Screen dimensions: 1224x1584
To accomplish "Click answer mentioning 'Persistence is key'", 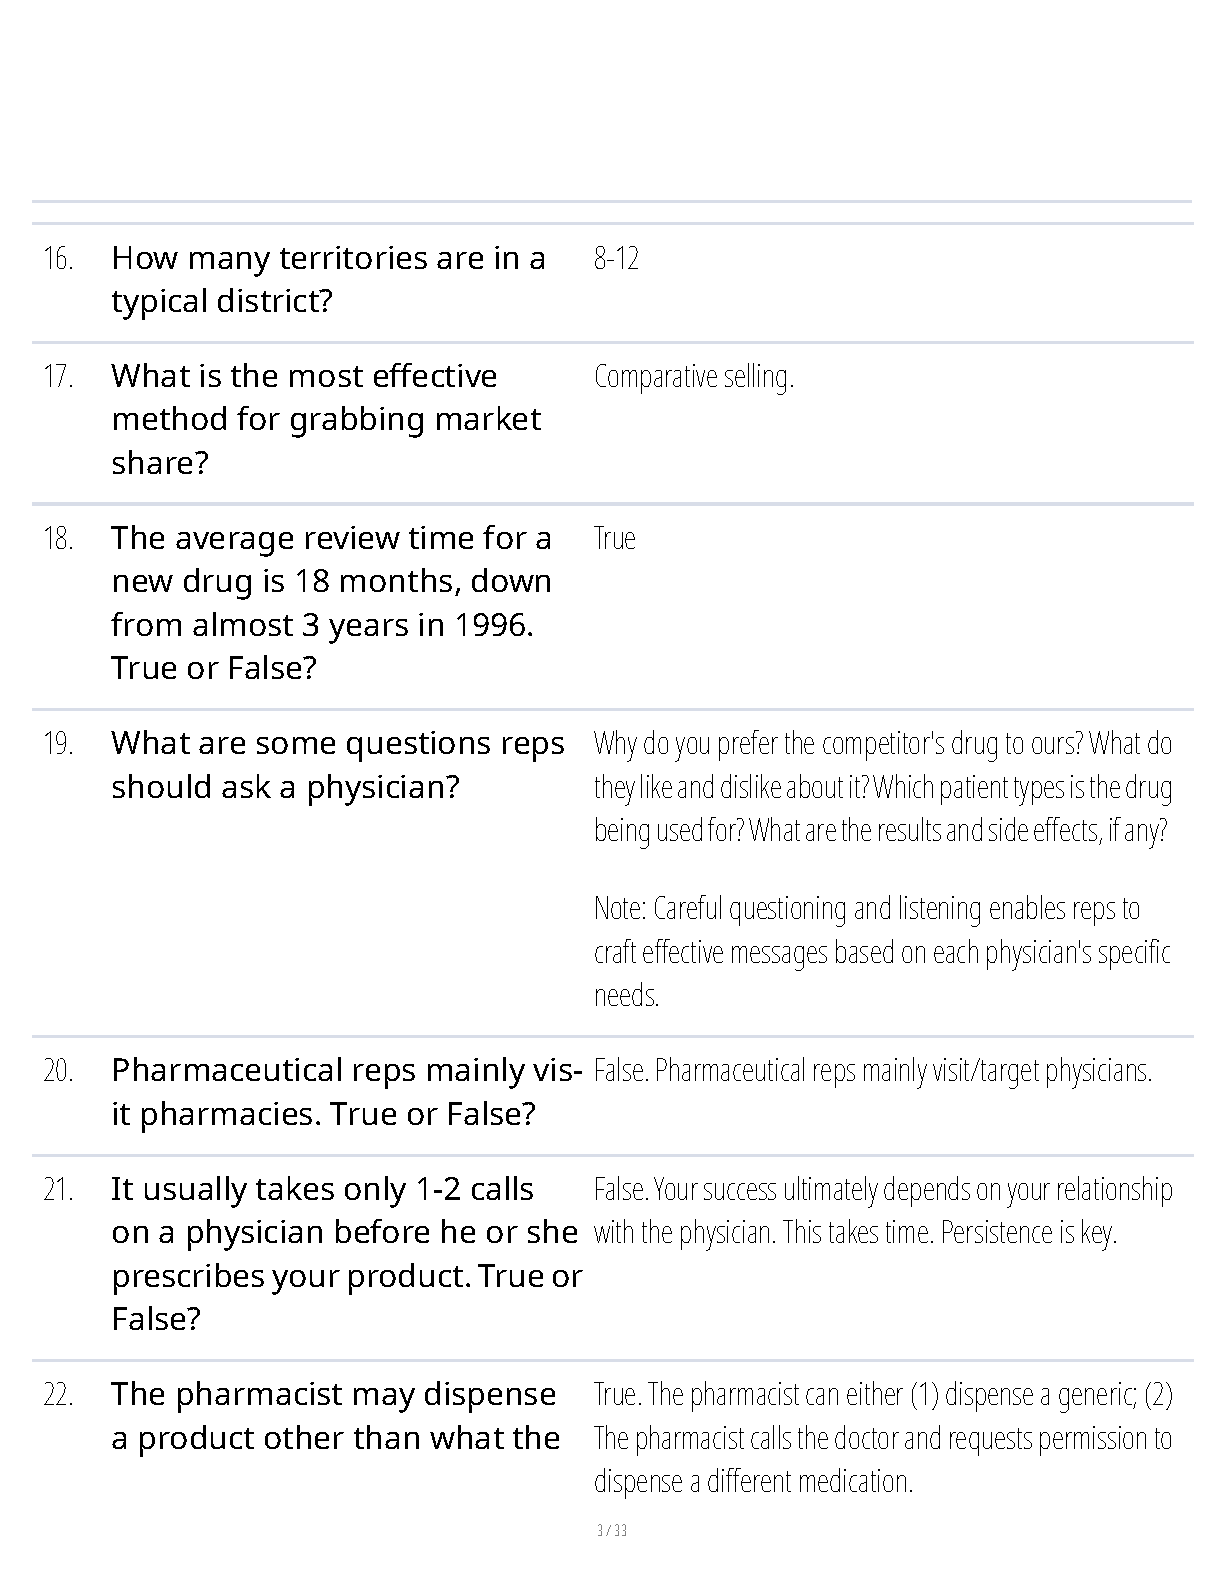I will click(882, 1211).
